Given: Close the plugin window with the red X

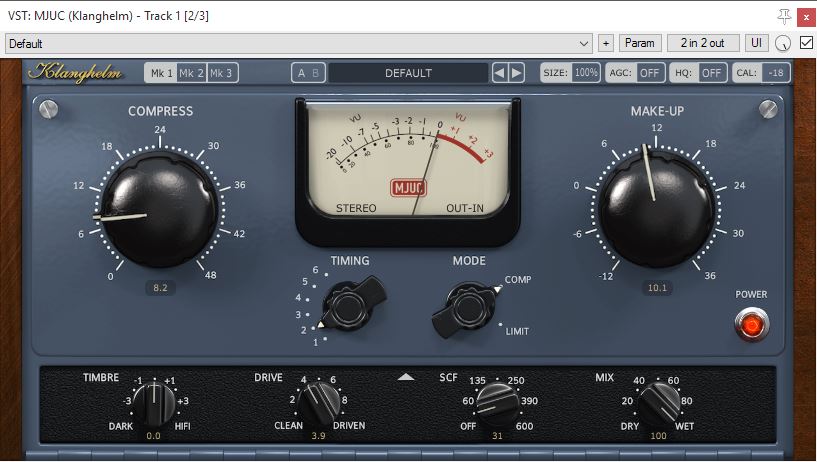Looking at the screenshot, I should pos(806,17).
